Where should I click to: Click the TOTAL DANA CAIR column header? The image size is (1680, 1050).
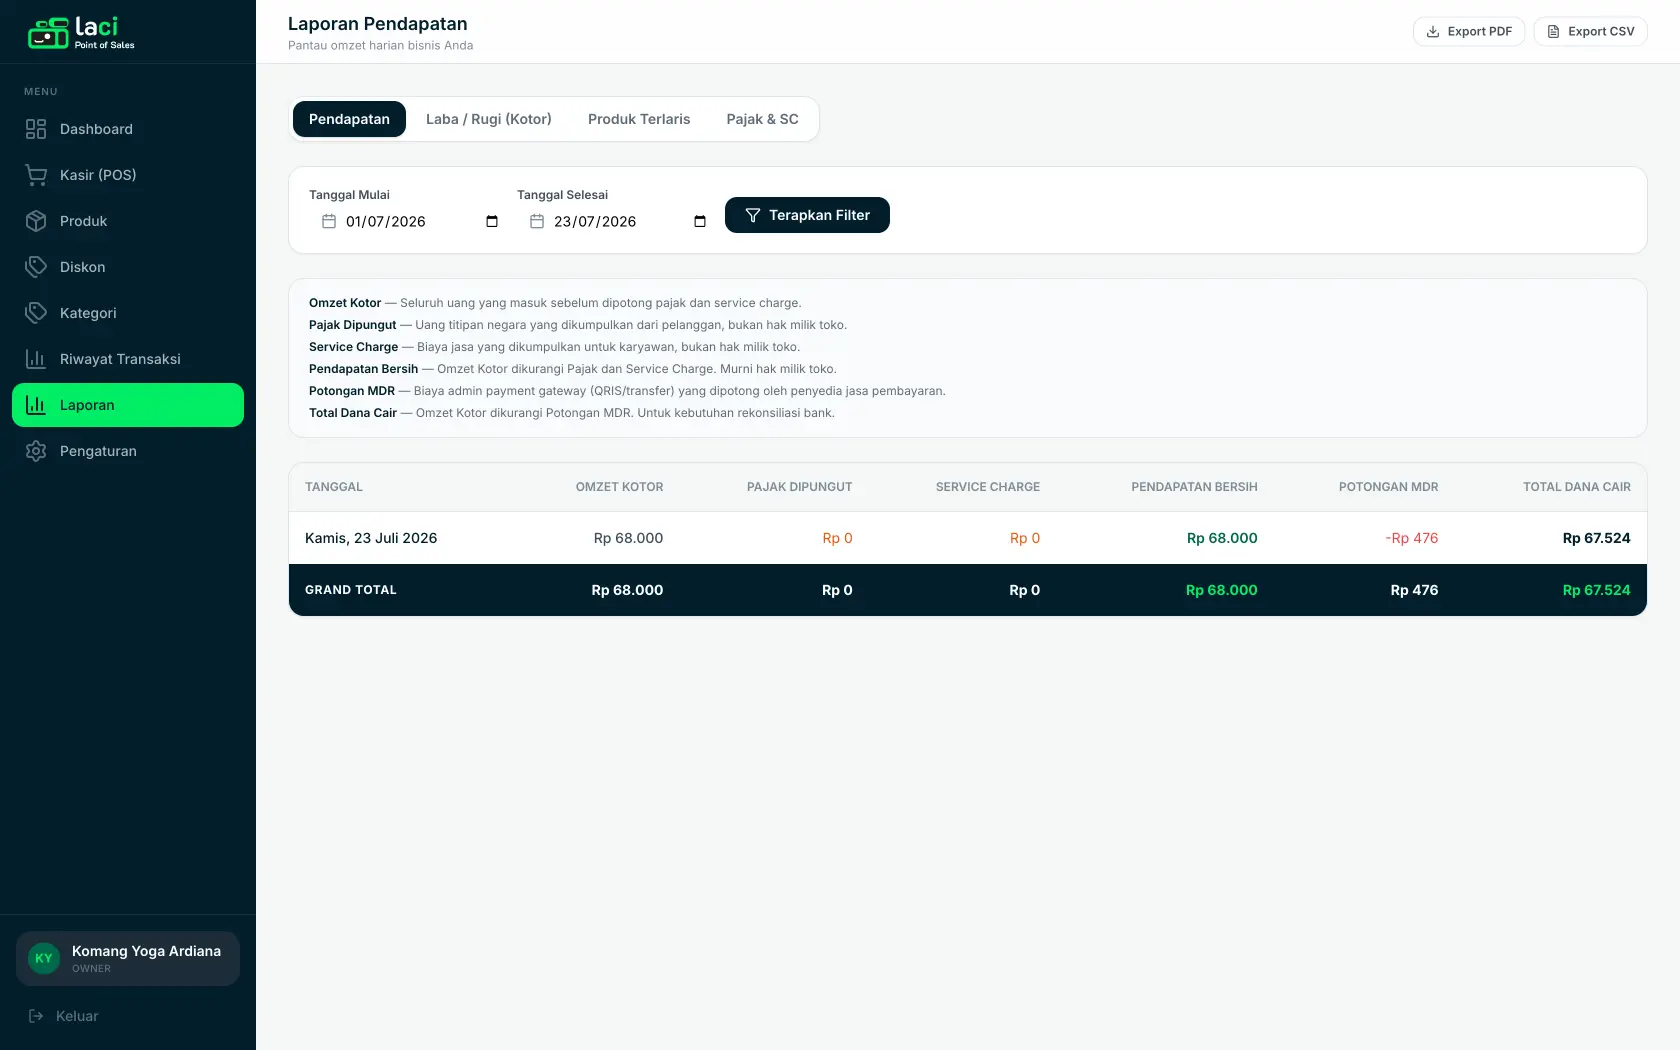pos(1577,487)
